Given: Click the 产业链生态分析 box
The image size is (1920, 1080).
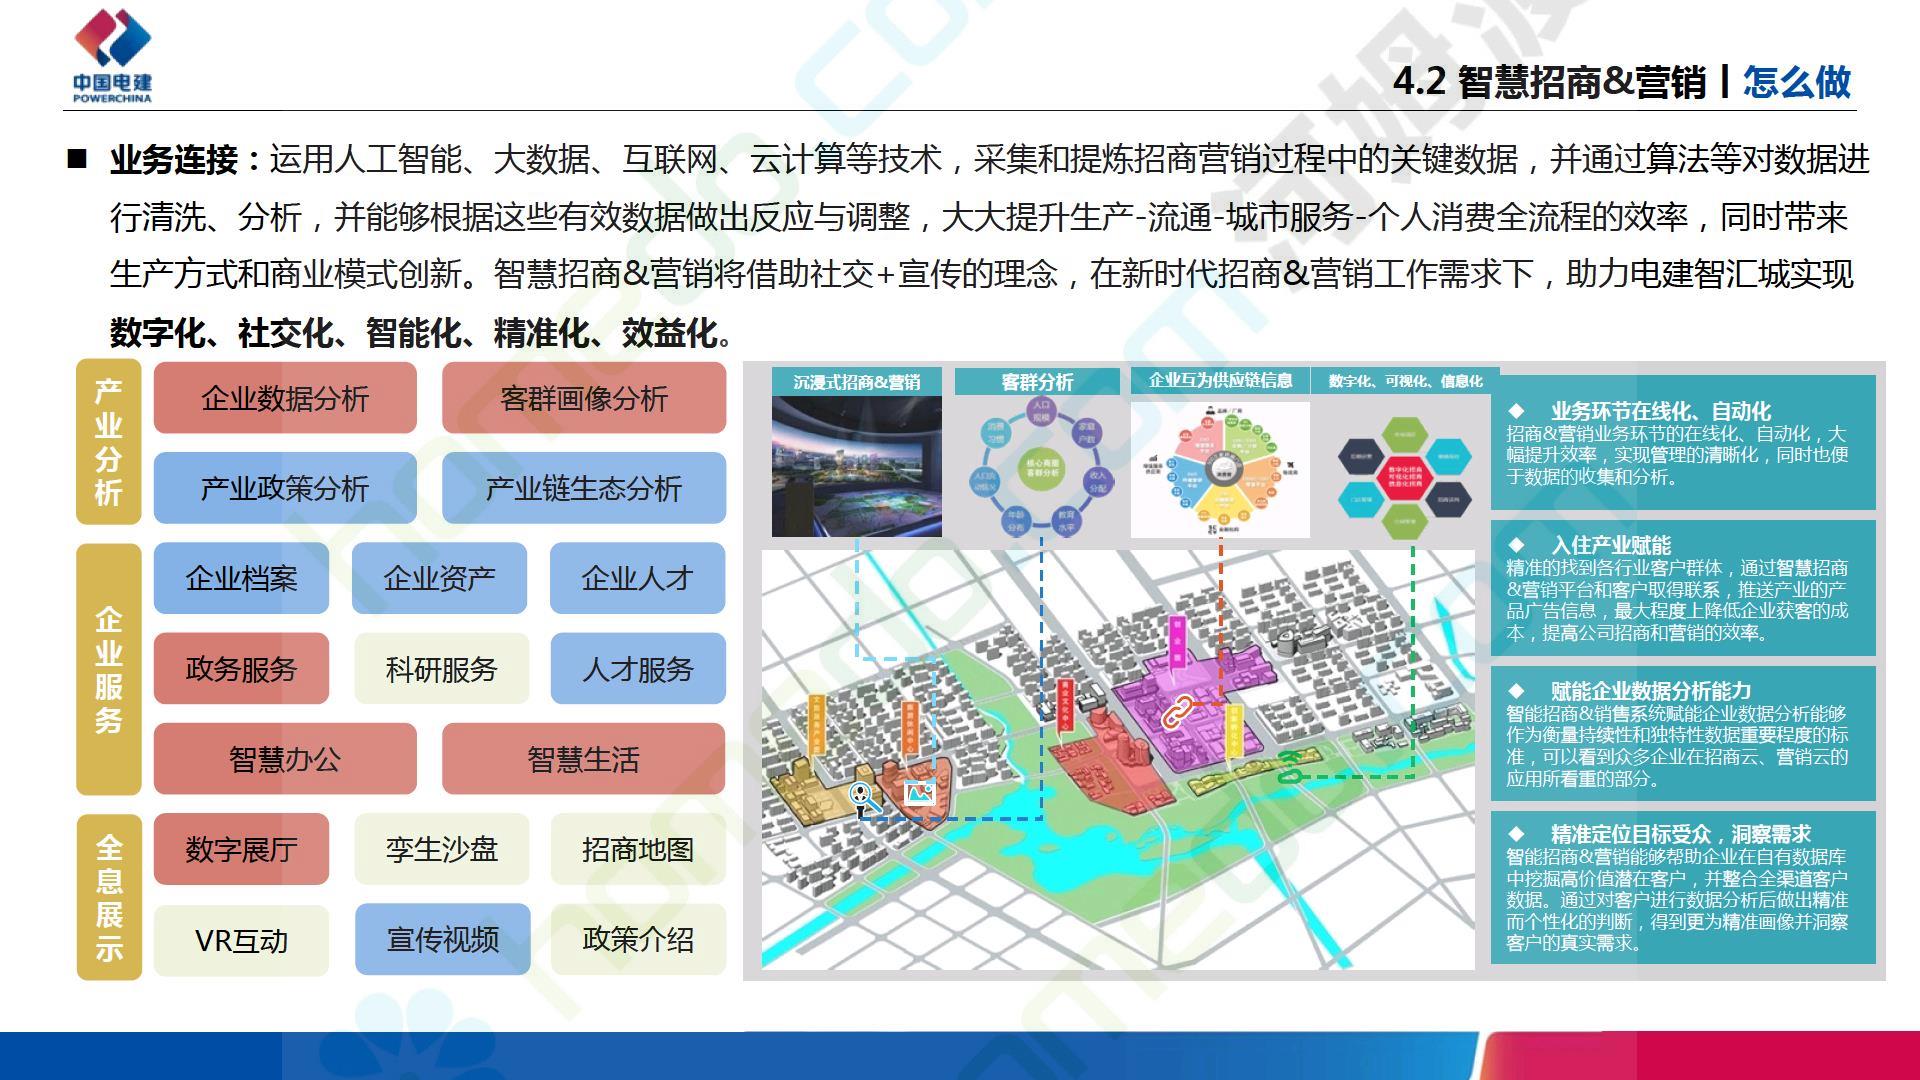Looking at the screenshot, I should 584,488.
